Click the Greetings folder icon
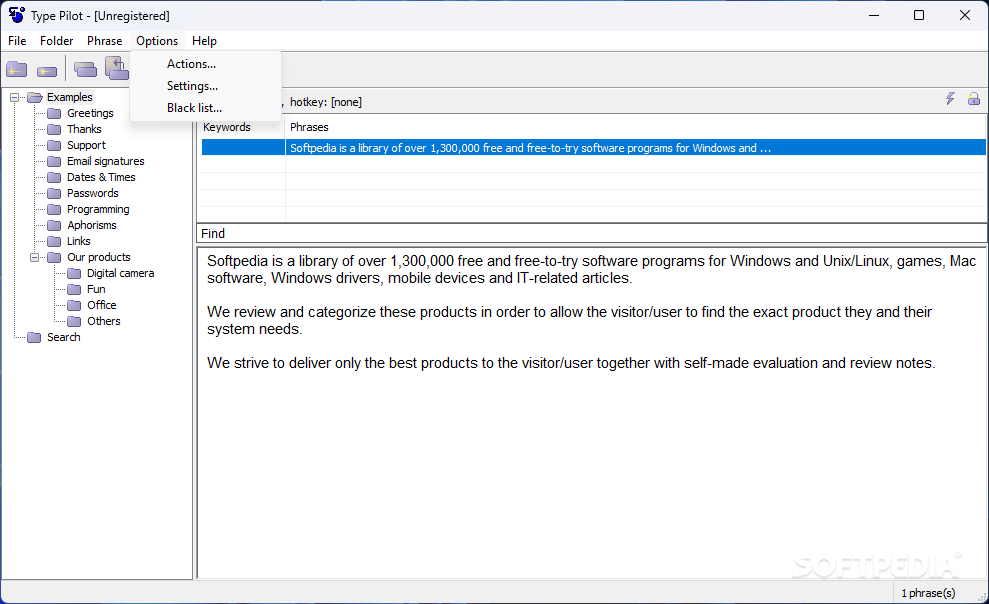 [x=55, y=113]
